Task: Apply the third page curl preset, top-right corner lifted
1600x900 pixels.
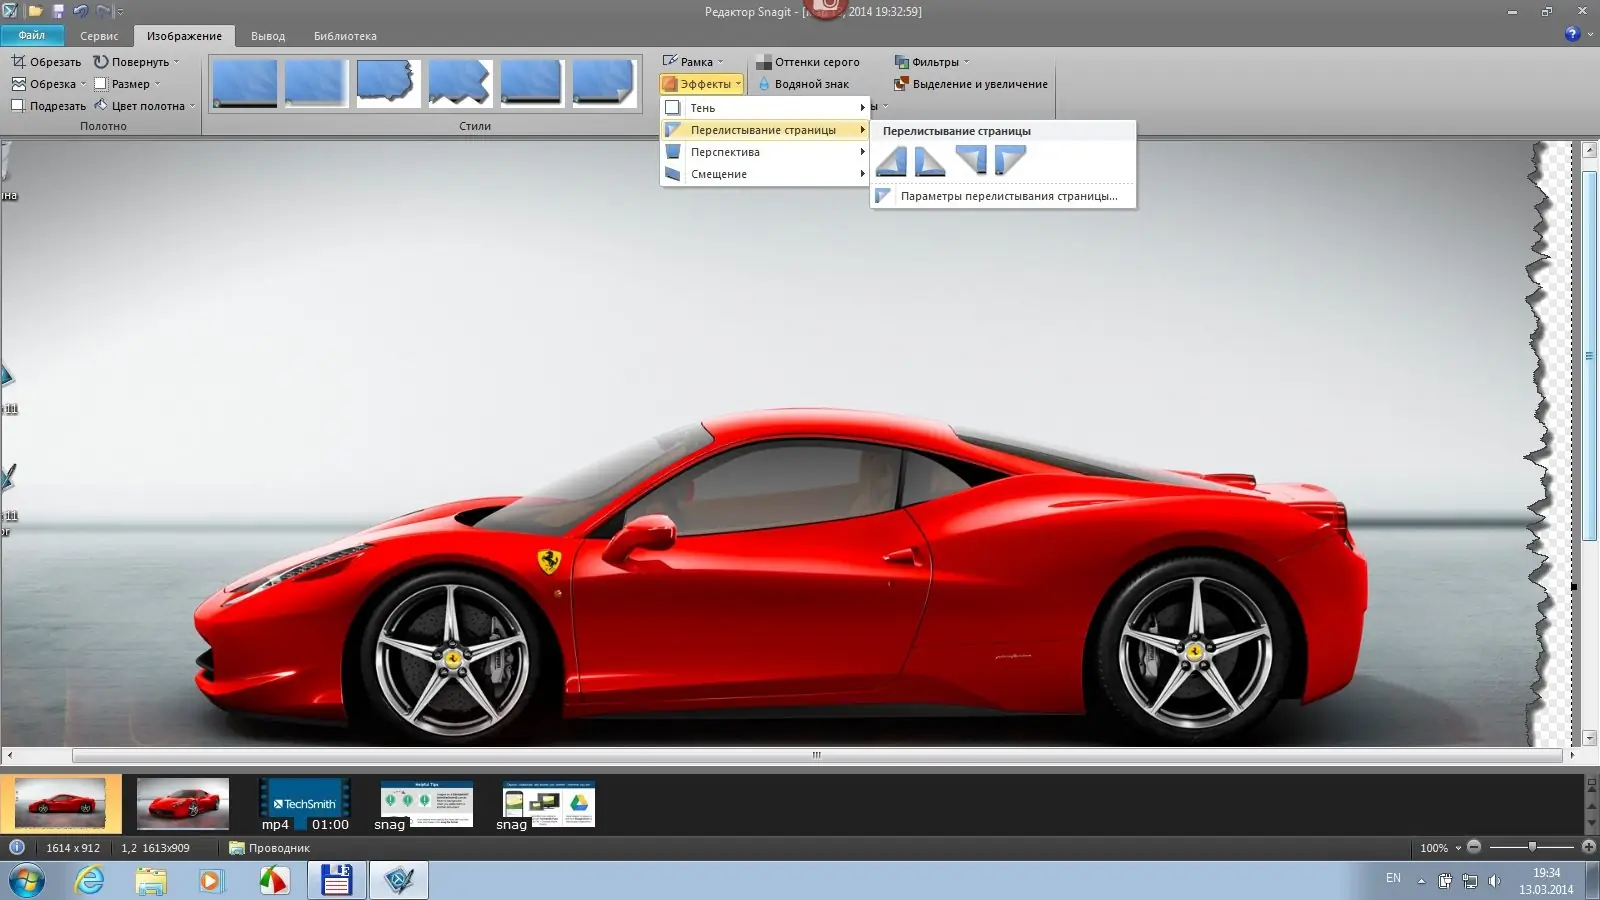Action: pyautogui.click(x=971, y=160)
